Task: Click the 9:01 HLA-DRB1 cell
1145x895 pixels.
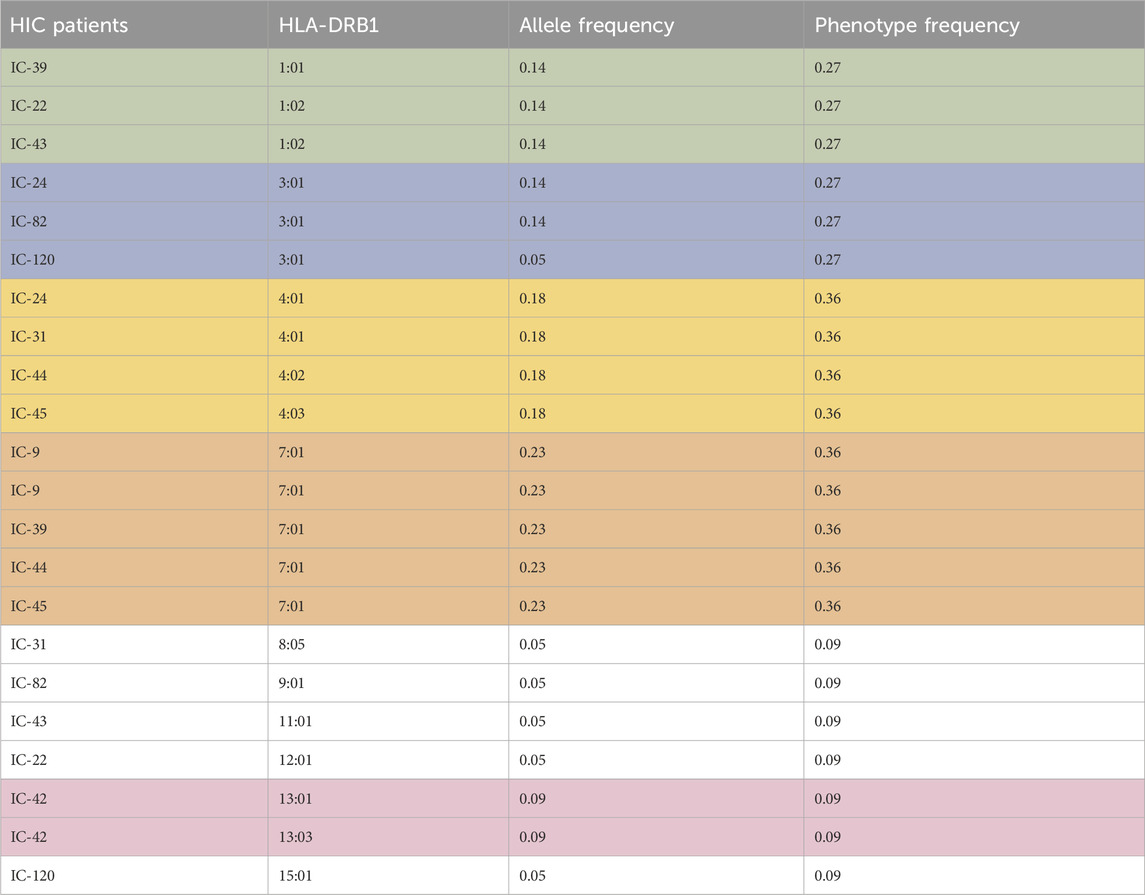Action: pos(294,683)
